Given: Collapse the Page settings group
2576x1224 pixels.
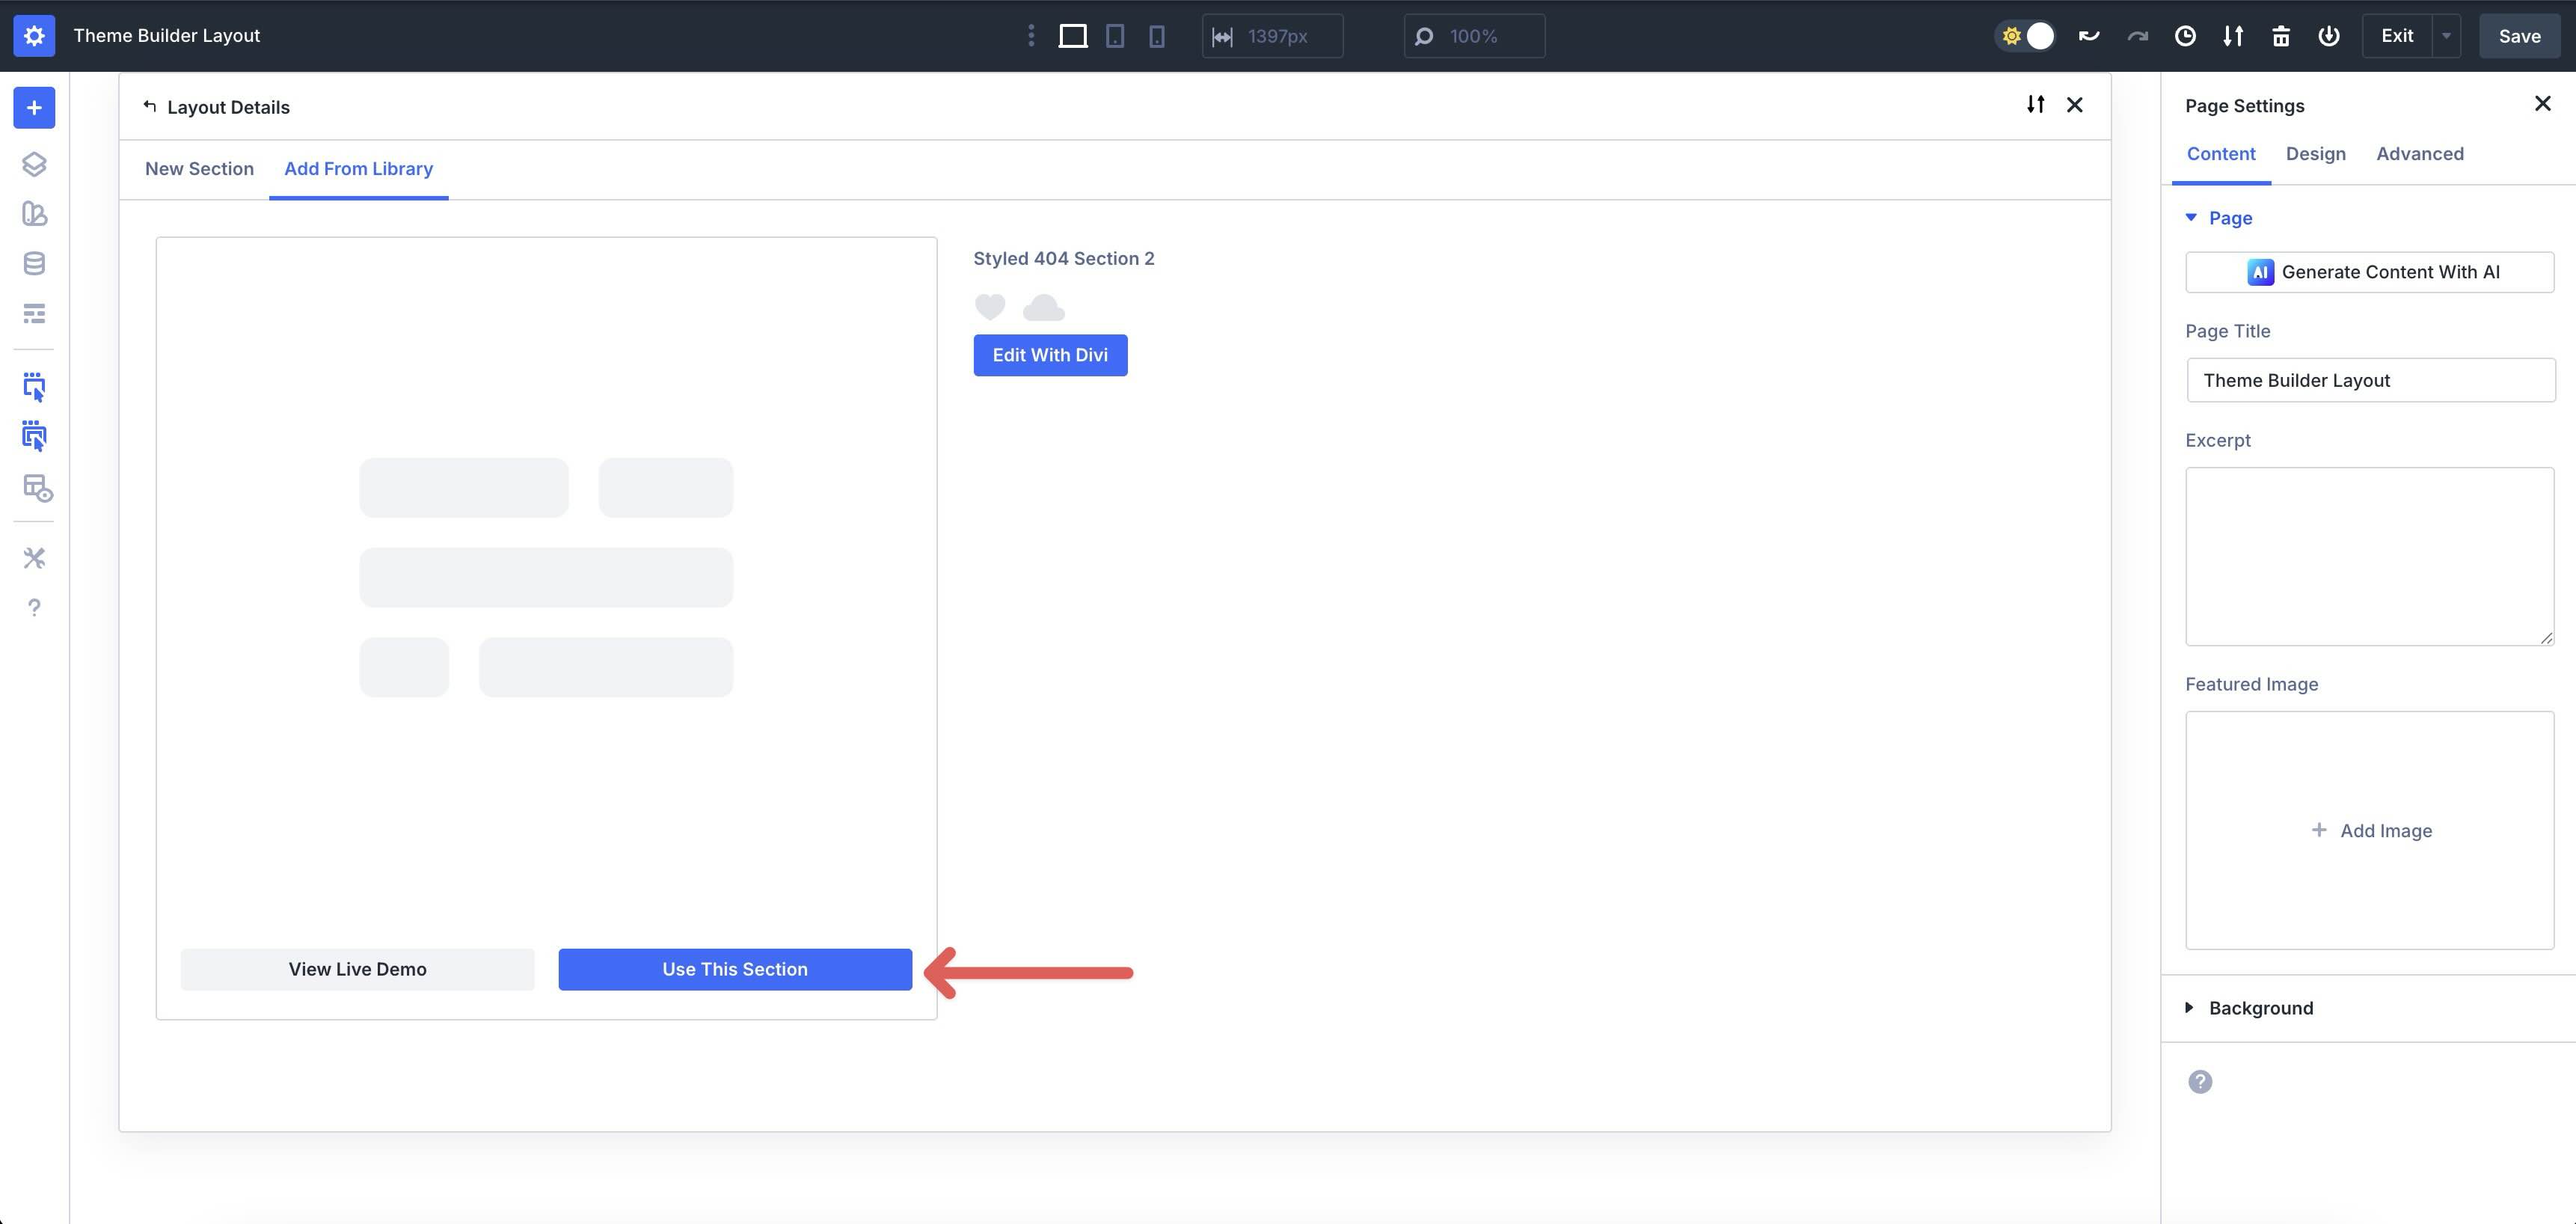Looking at the screenshot, I should 2192,217.
